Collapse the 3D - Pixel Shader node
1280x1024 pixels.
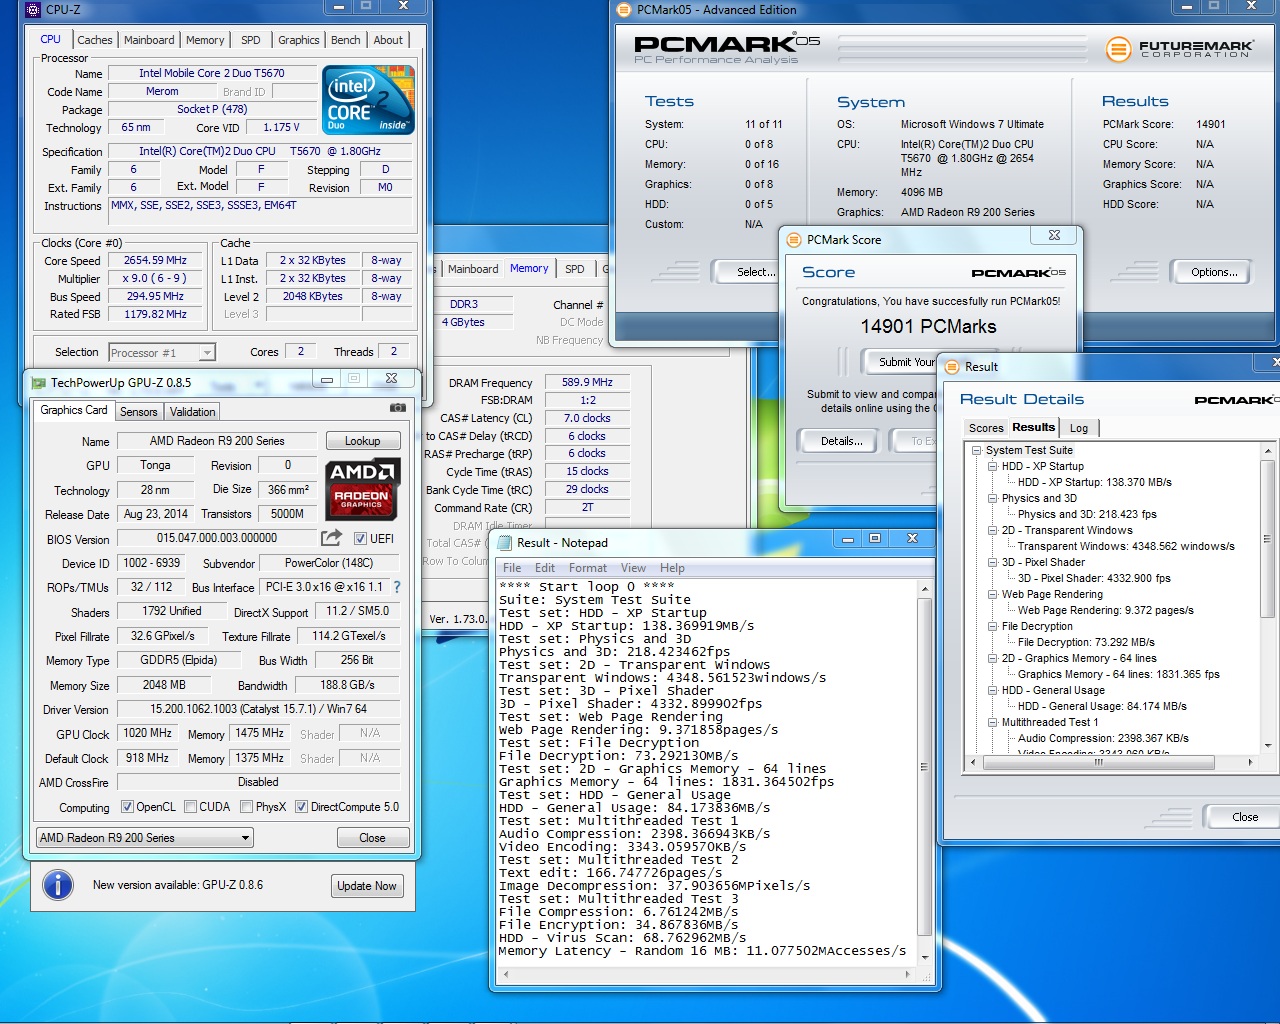point(993,562)
